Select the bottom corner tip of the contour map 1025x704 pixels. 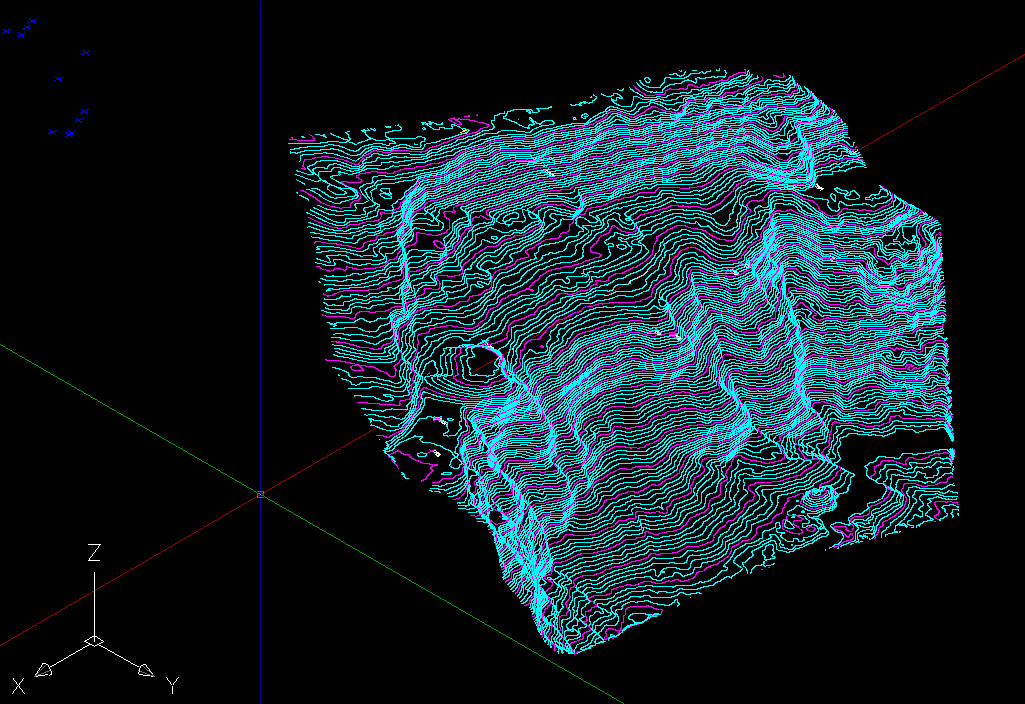568,652
